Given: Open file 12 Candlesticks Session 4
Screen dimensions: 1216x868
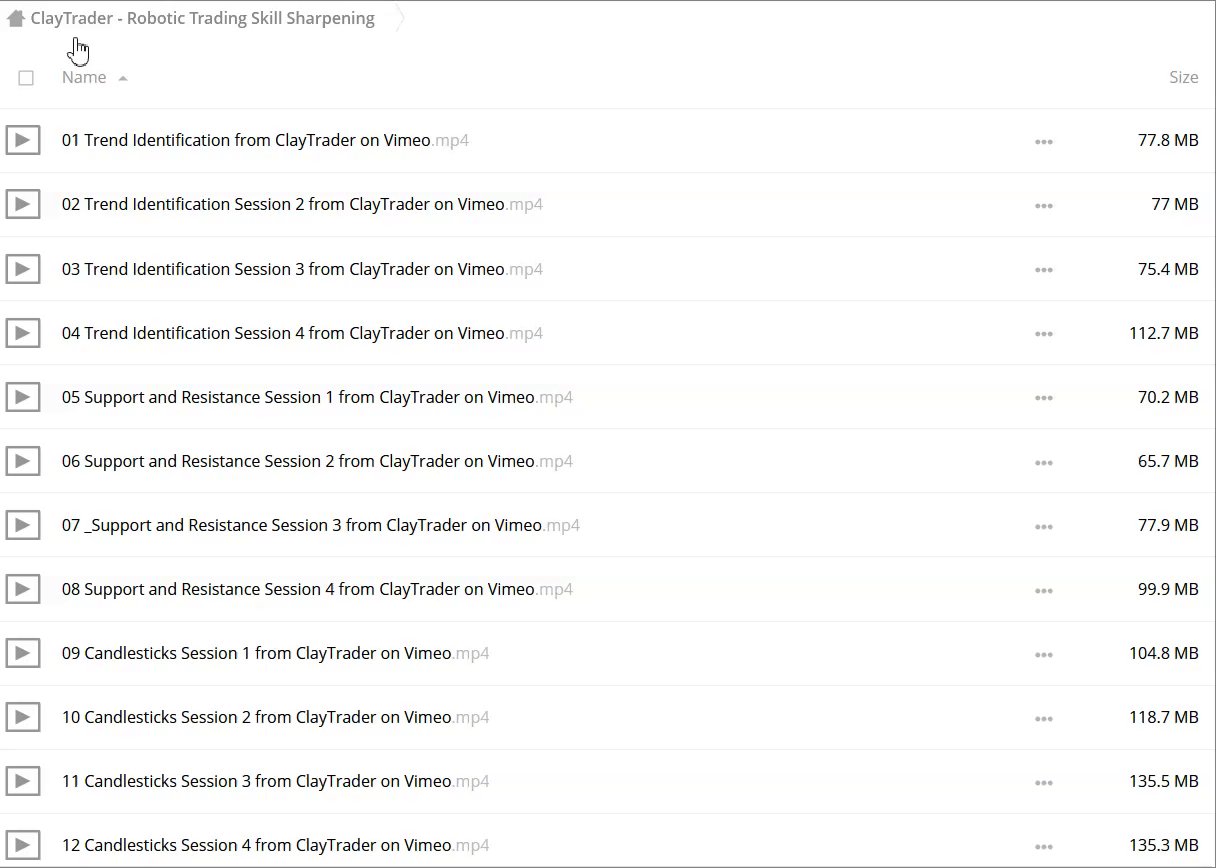Looking at the screenshot, I should point(275,844).
